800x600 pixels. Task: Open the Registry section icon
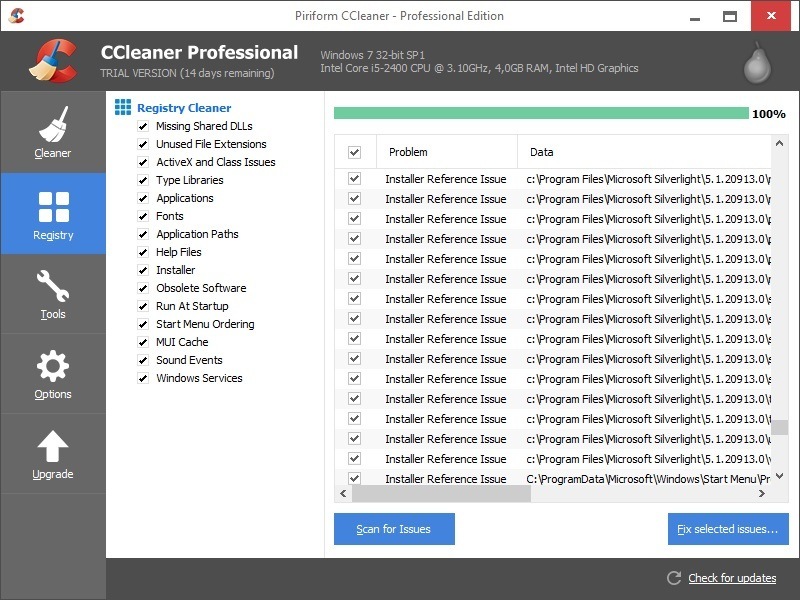coord(52,205)
